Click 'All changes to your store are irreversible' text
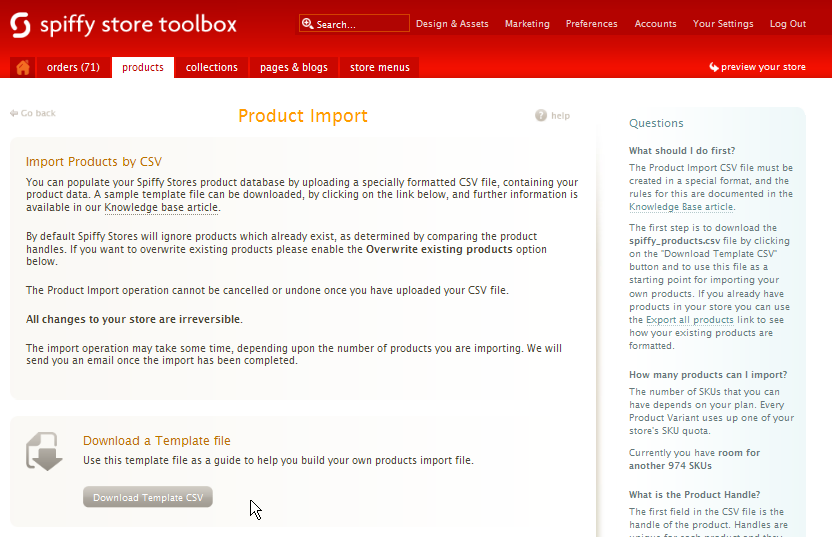 click(x=133, y=319)
